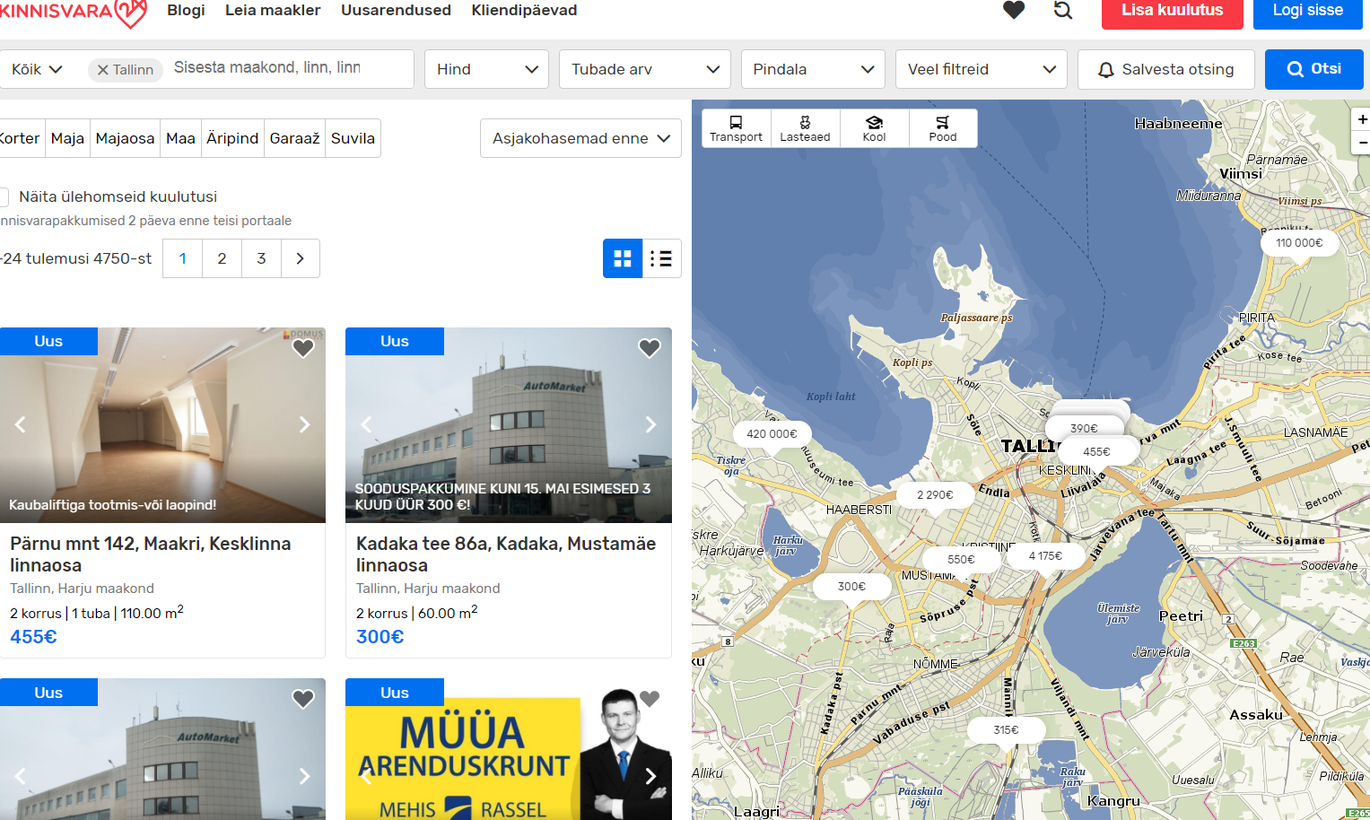The image size is (1370, 820).
Task: Zoom in on the map
Action: click(1361, 119)
